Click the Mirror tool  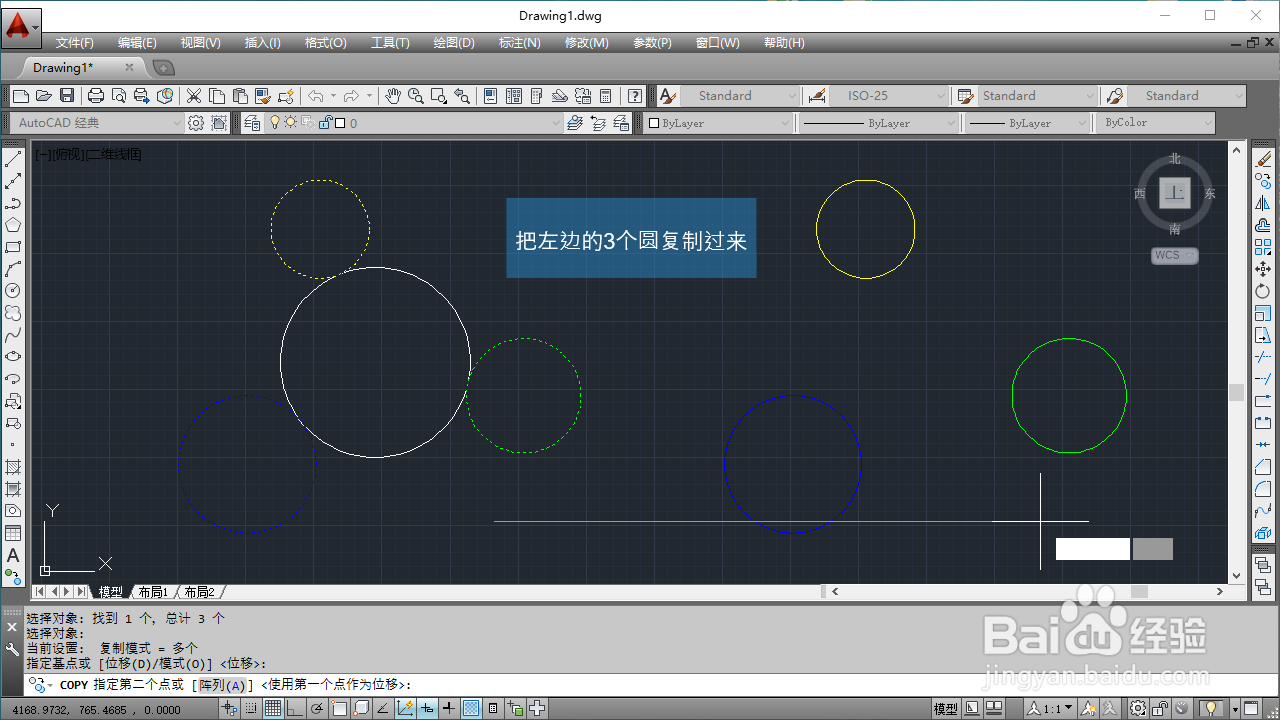pyautogui.click(x=1263, y=203)
